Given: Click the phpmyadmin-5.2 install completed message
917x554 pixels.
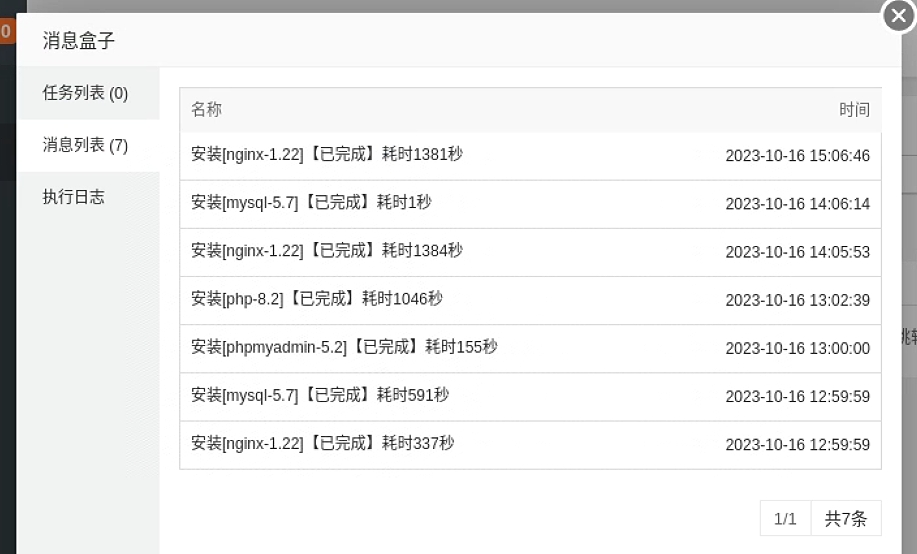Looking at the screenshot, I should pyautogui.click(x=344, y=347).
